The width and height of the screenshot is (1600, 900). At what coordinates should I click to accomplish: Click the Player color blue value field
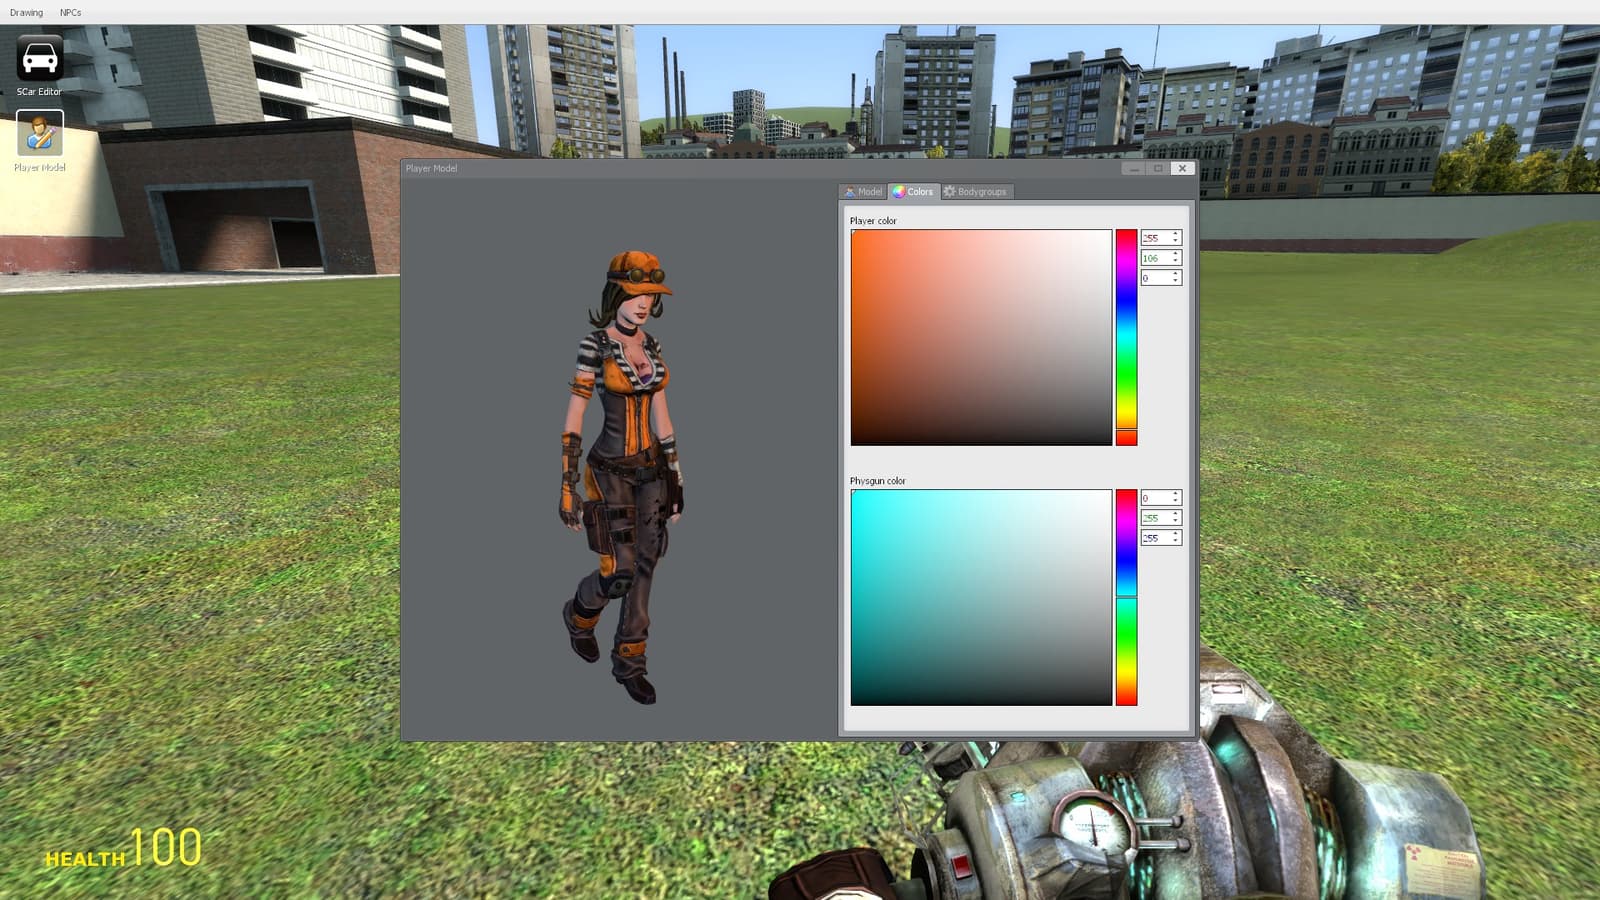click(1161, 278)
